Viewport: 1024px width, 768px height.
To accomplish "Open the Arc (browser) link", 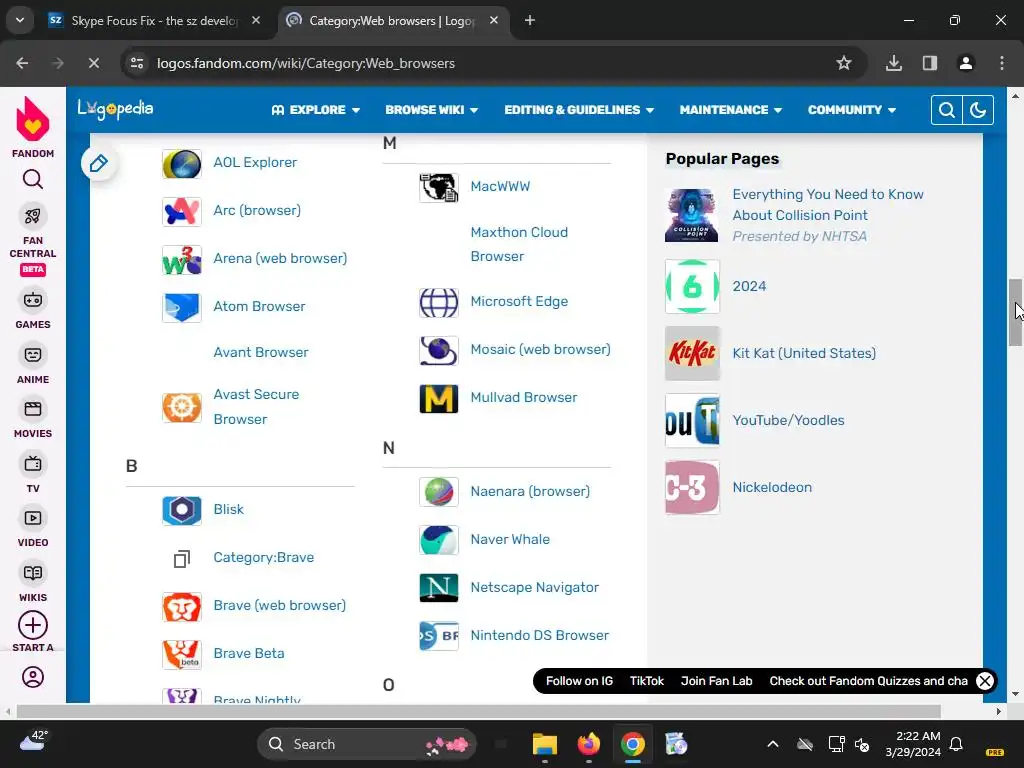I will click(257, 210).
